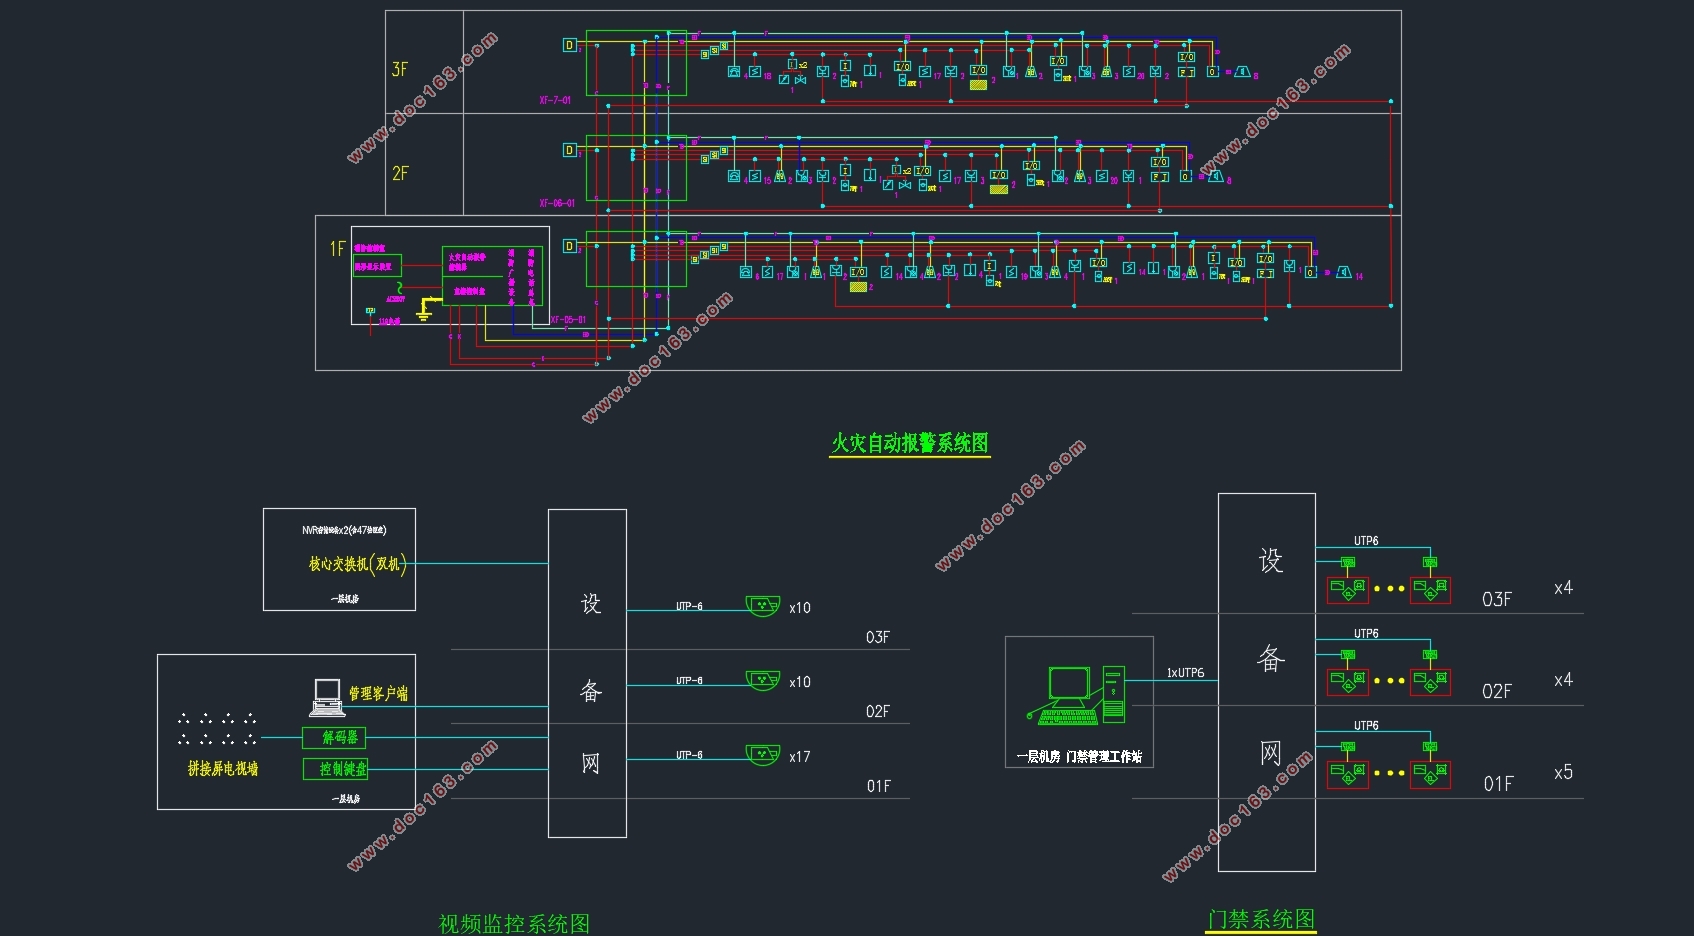The height and width of the screenshot is (936, 1694).
Task: Click the x4 count on access 02F row
Action: click(x=1563, y=680)
